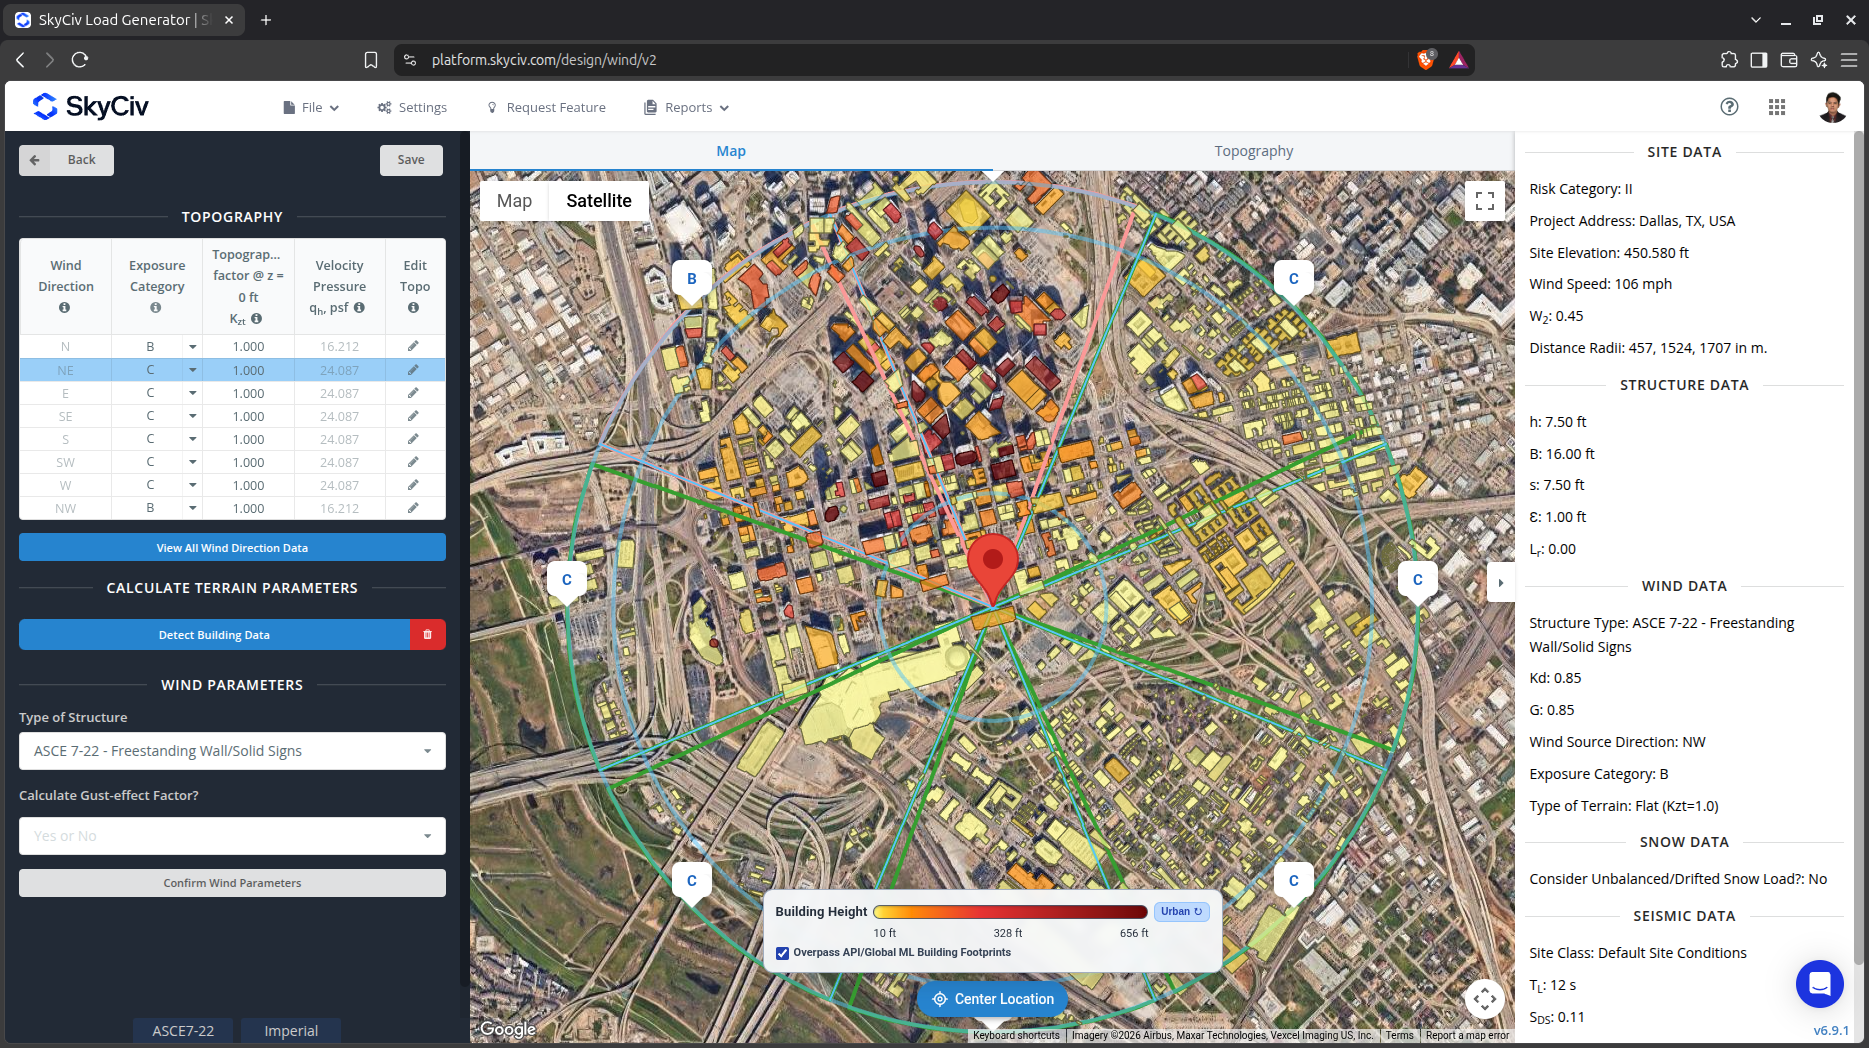Click the Center Location button
Viewport: 1869px width, 1048px height.
[993, 999]
